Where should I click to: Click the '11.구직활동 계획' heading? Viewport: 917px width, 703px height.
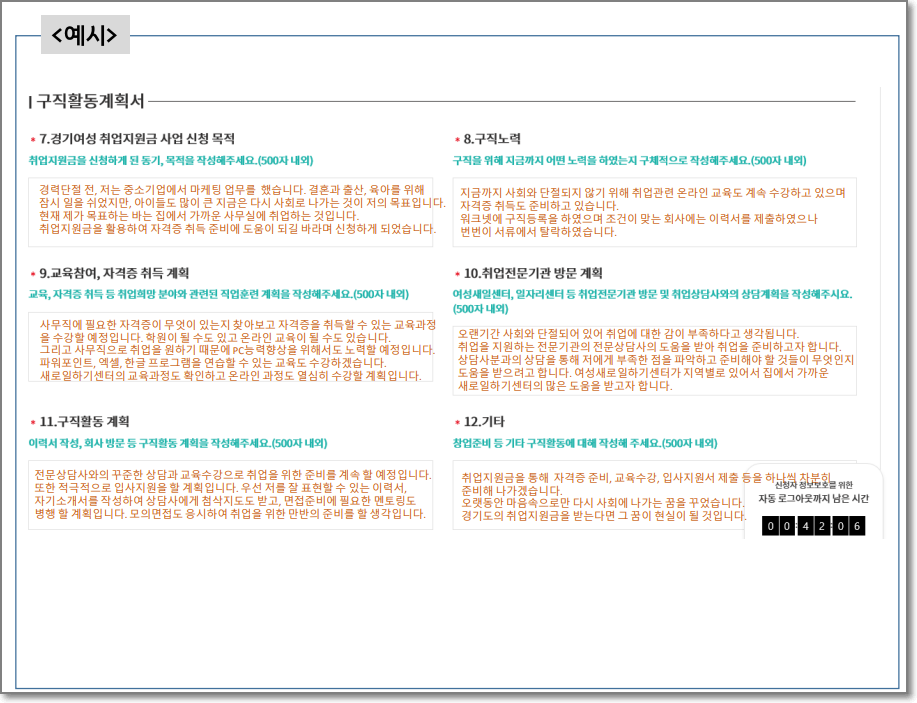(x=84, y=422)
